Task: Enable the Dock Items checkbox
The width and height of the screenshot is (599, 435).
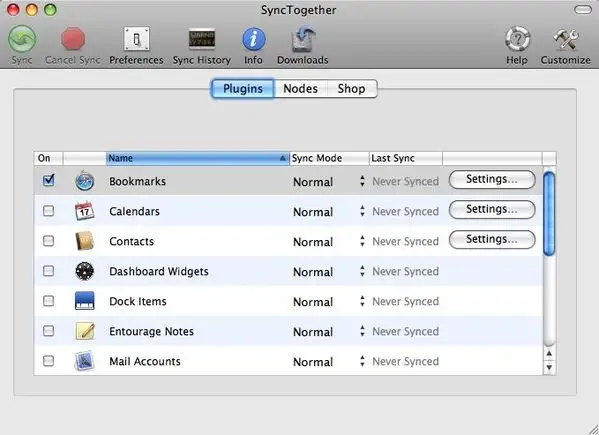Action: 49,301
